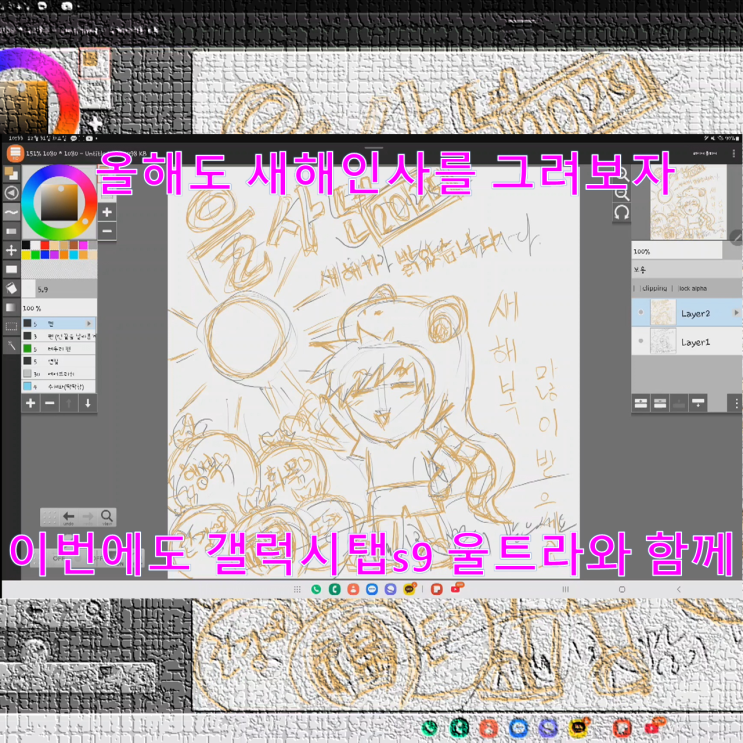The height and width of the screenshot is (743, 743).
Task: Pick the magenta palette swatch
Action: [83, 245]
